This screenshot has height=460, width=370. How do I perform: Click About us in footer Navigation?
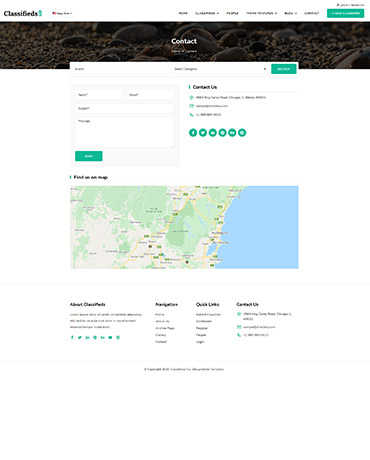point(162,321)
